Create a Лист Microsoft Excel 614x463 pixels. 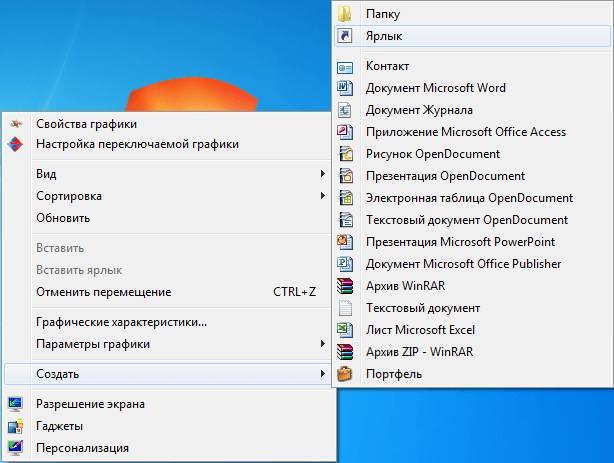473,330
